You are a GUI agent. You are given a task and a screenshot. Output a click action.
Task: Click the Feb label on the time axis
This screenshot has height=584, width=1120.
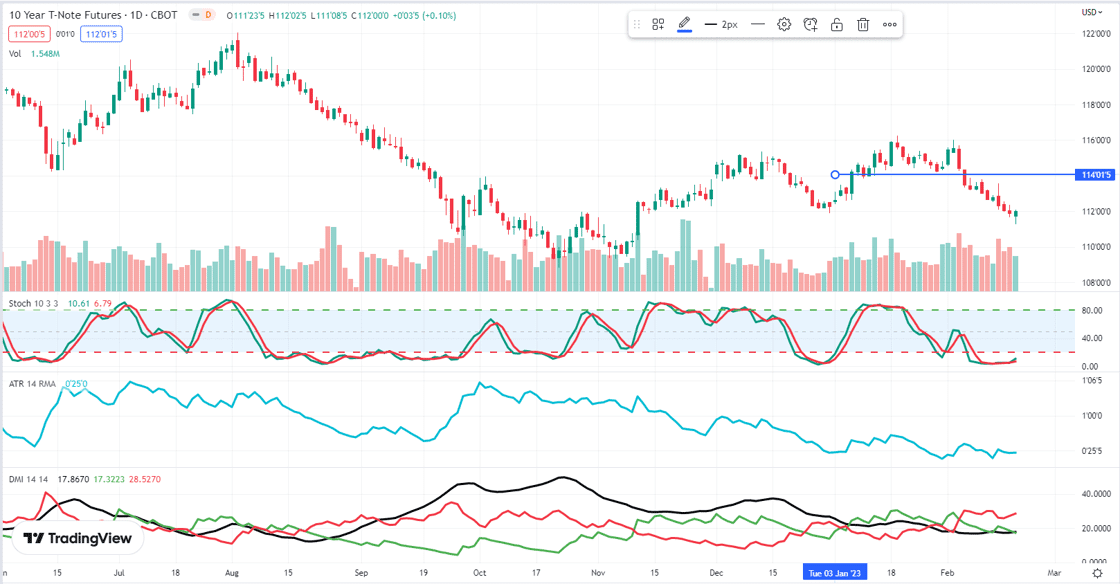pyautogui.click(x=947, y=573)
